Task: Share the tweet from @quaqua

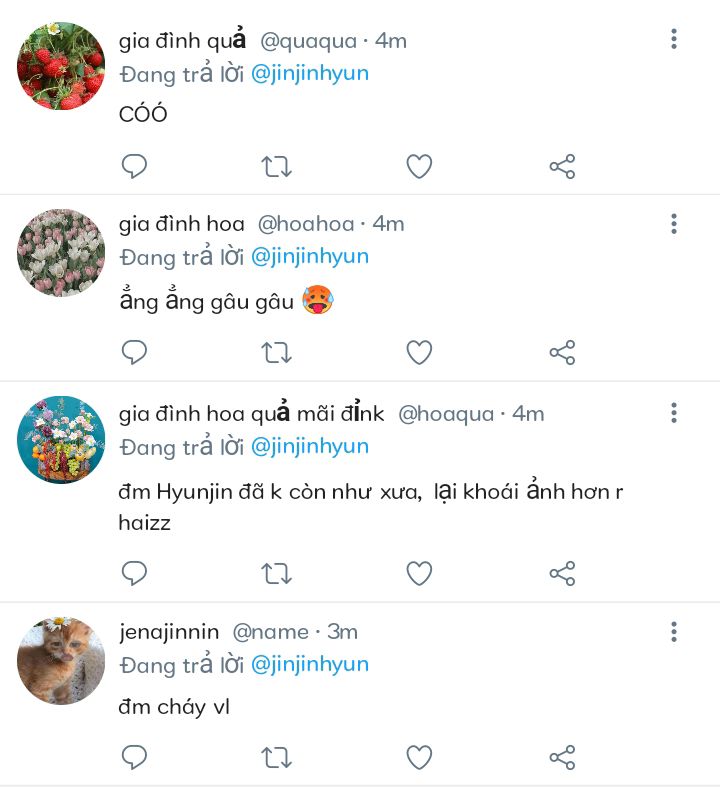Action: click(x=562, y=166)
